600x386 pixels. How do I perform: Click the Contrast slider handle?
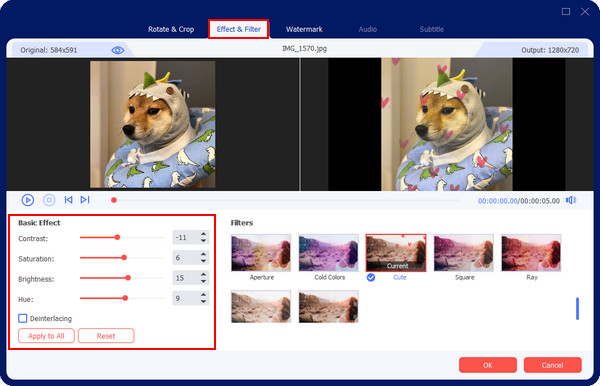point(117,238)
